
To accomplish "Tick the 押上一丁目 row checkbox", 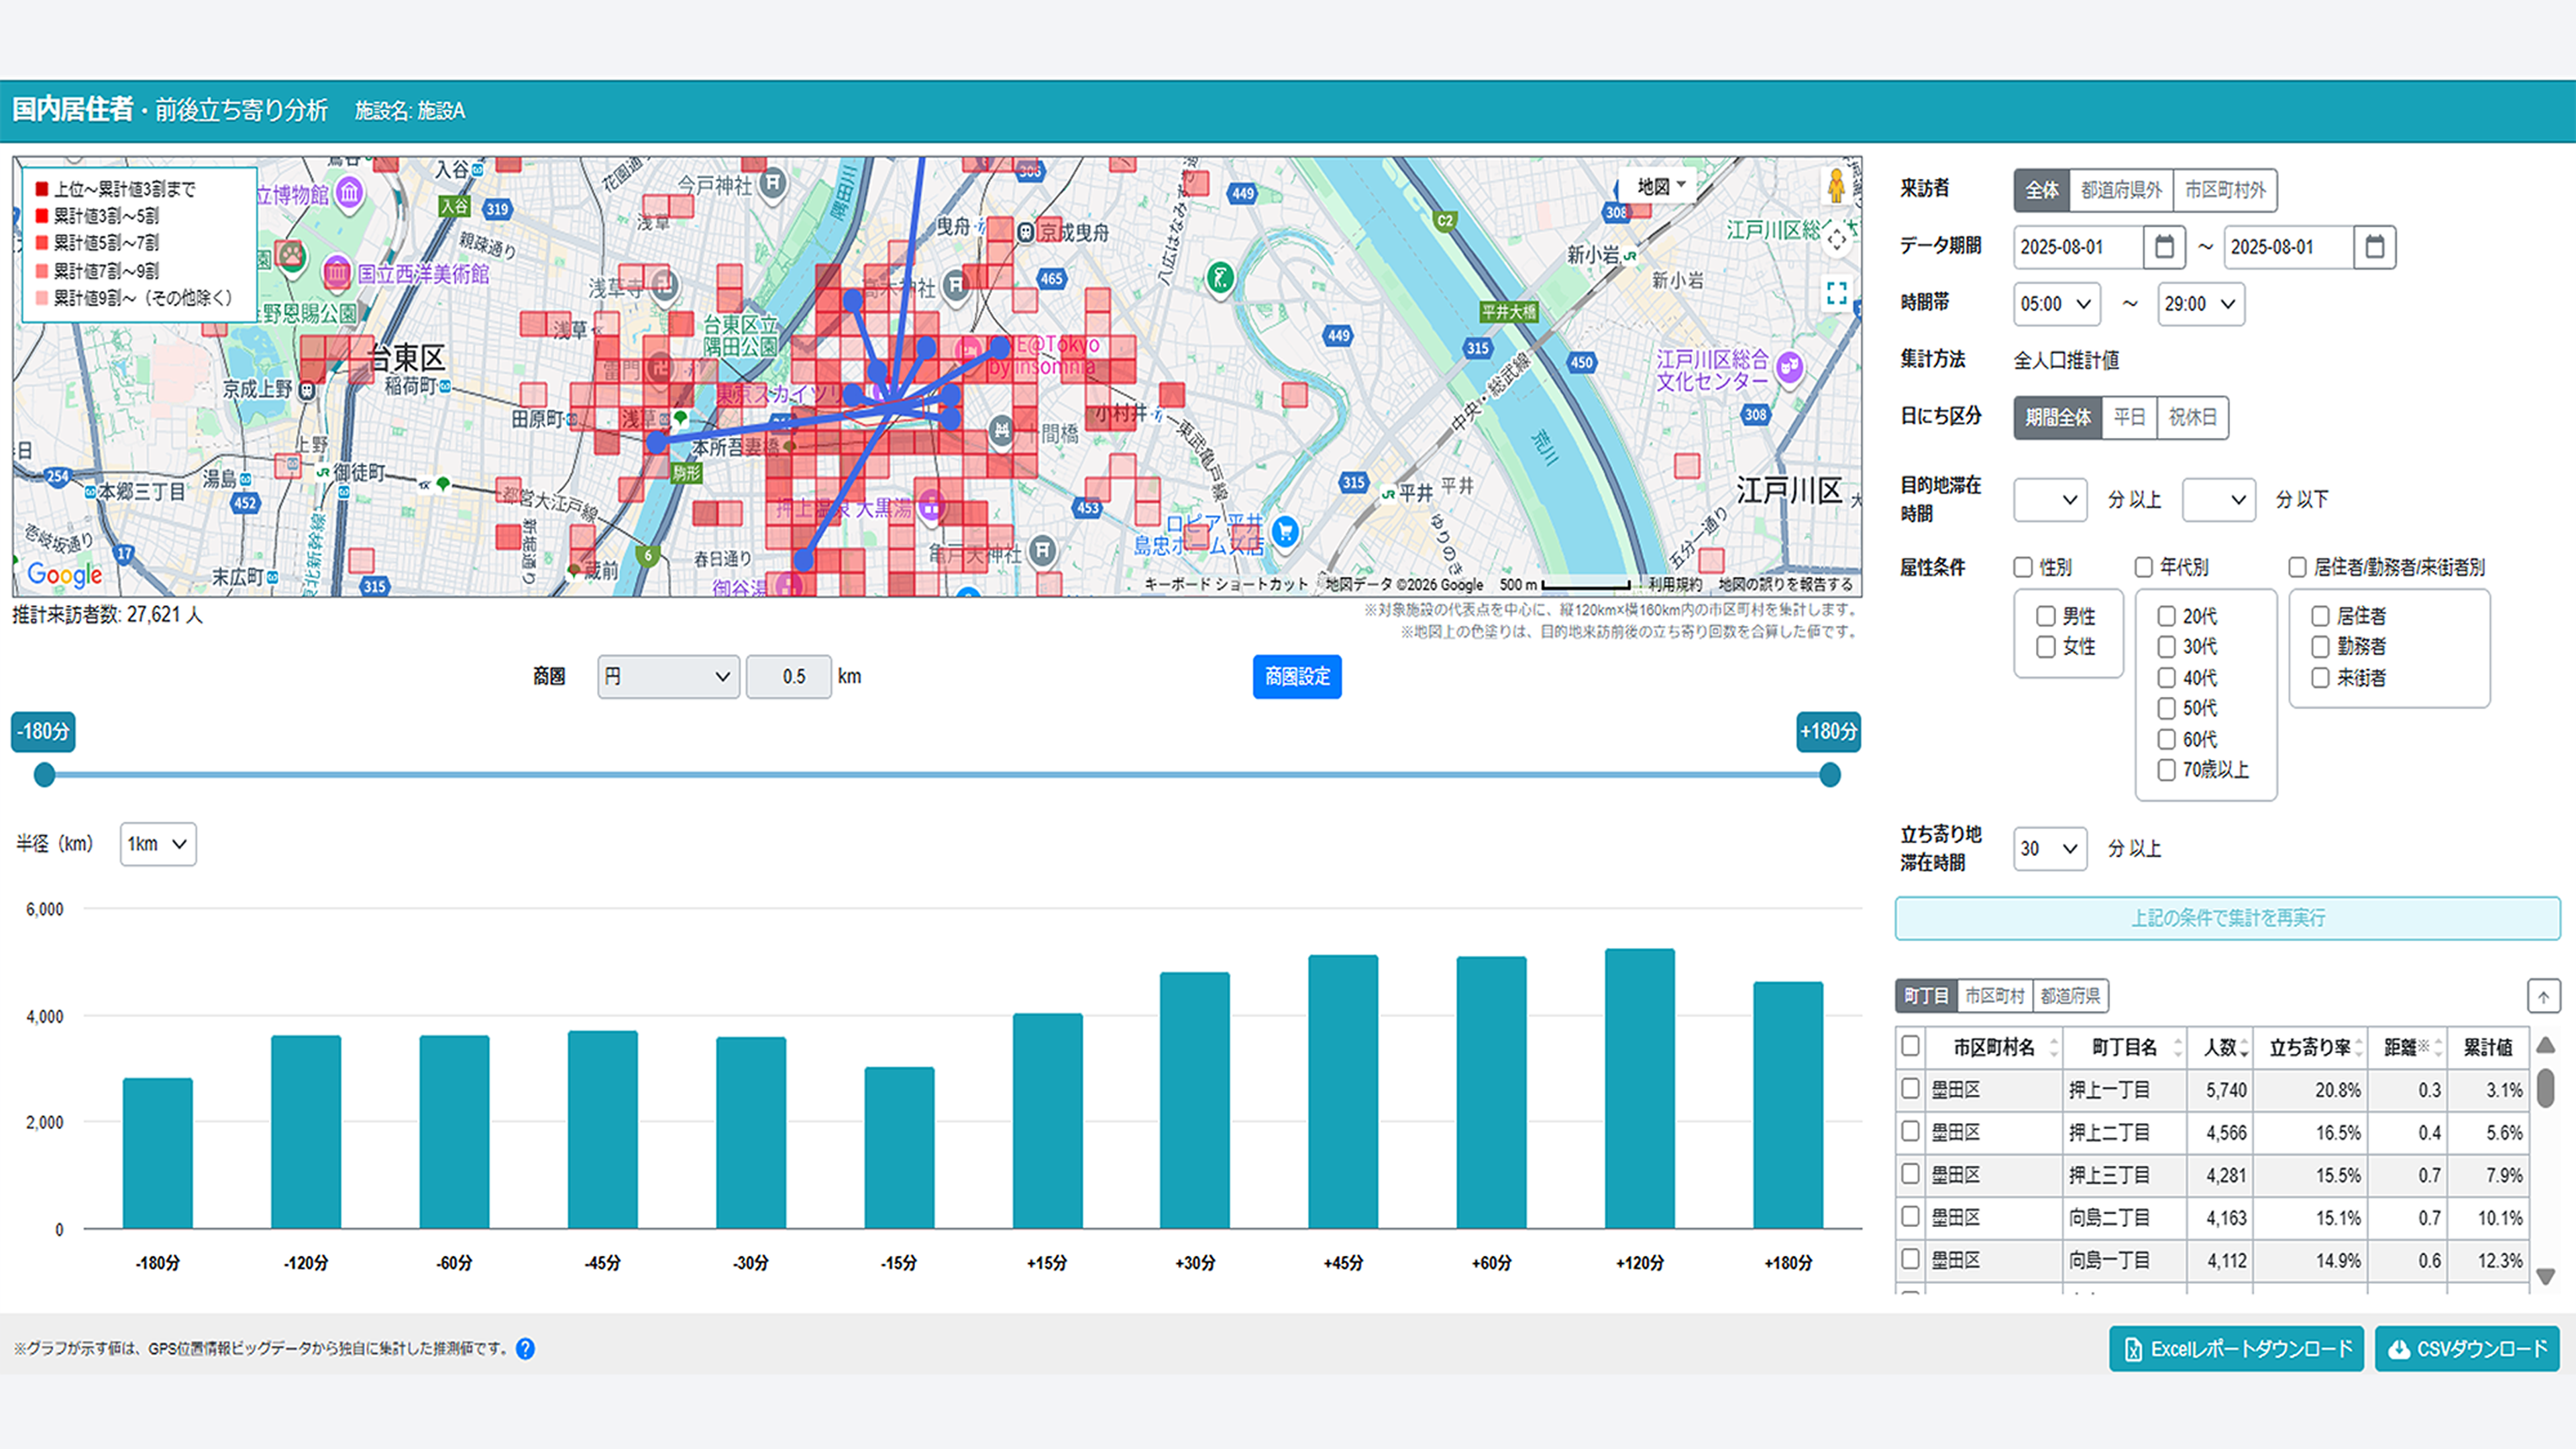I will (x=1910, y=1088).
